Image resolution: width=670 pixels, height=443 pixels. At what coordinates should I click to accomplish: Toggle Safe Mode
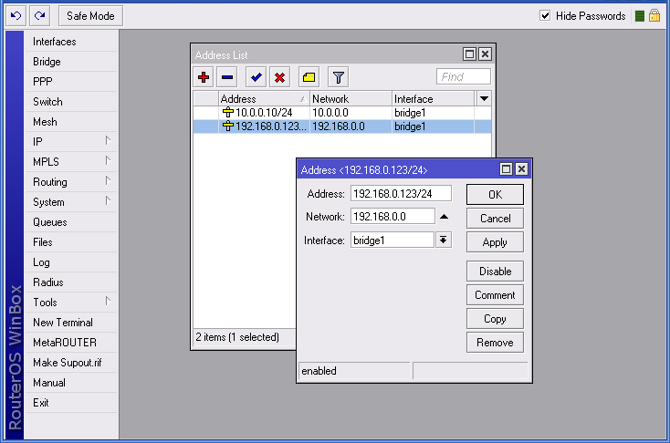pos(90,16)
